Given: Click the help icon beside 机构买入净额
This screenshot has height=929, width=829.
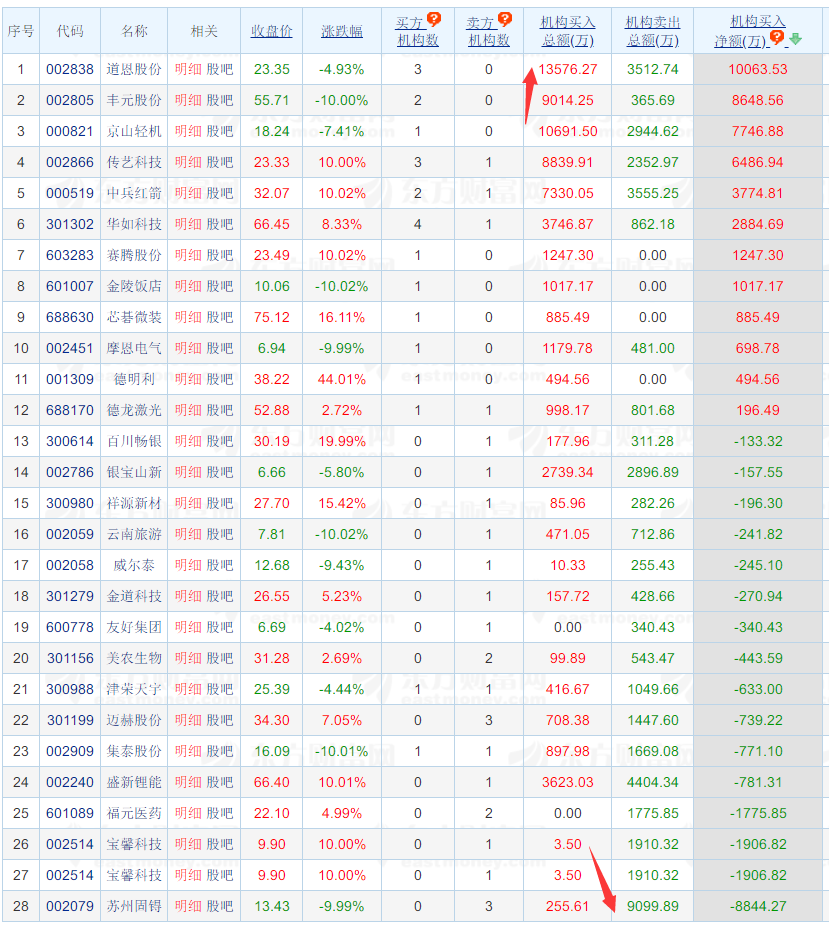Looking at the screenshot, I should (x=777, y=38).
